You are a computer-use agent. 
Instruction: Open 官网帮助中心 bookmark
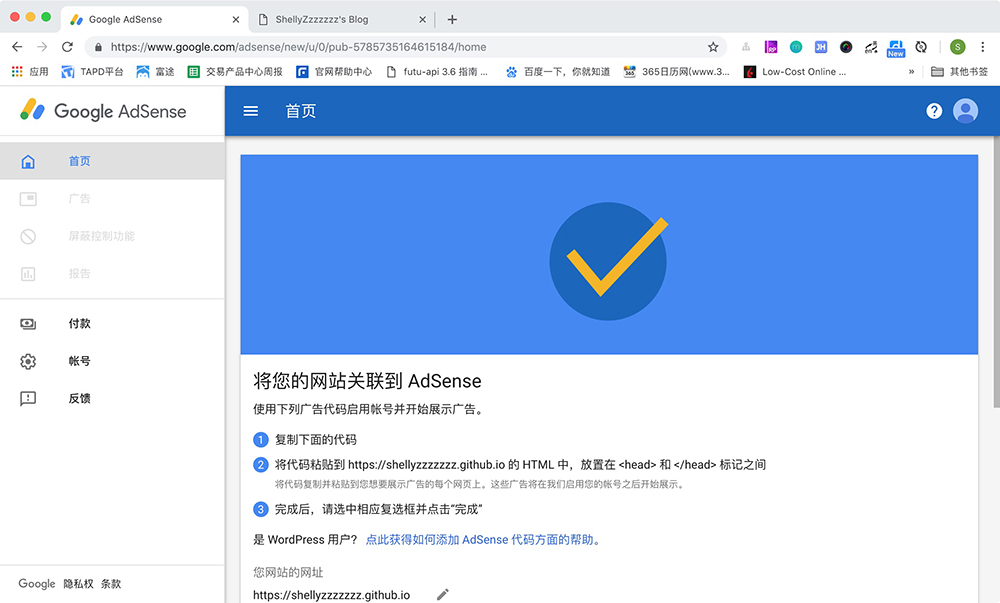pos(334,71)
